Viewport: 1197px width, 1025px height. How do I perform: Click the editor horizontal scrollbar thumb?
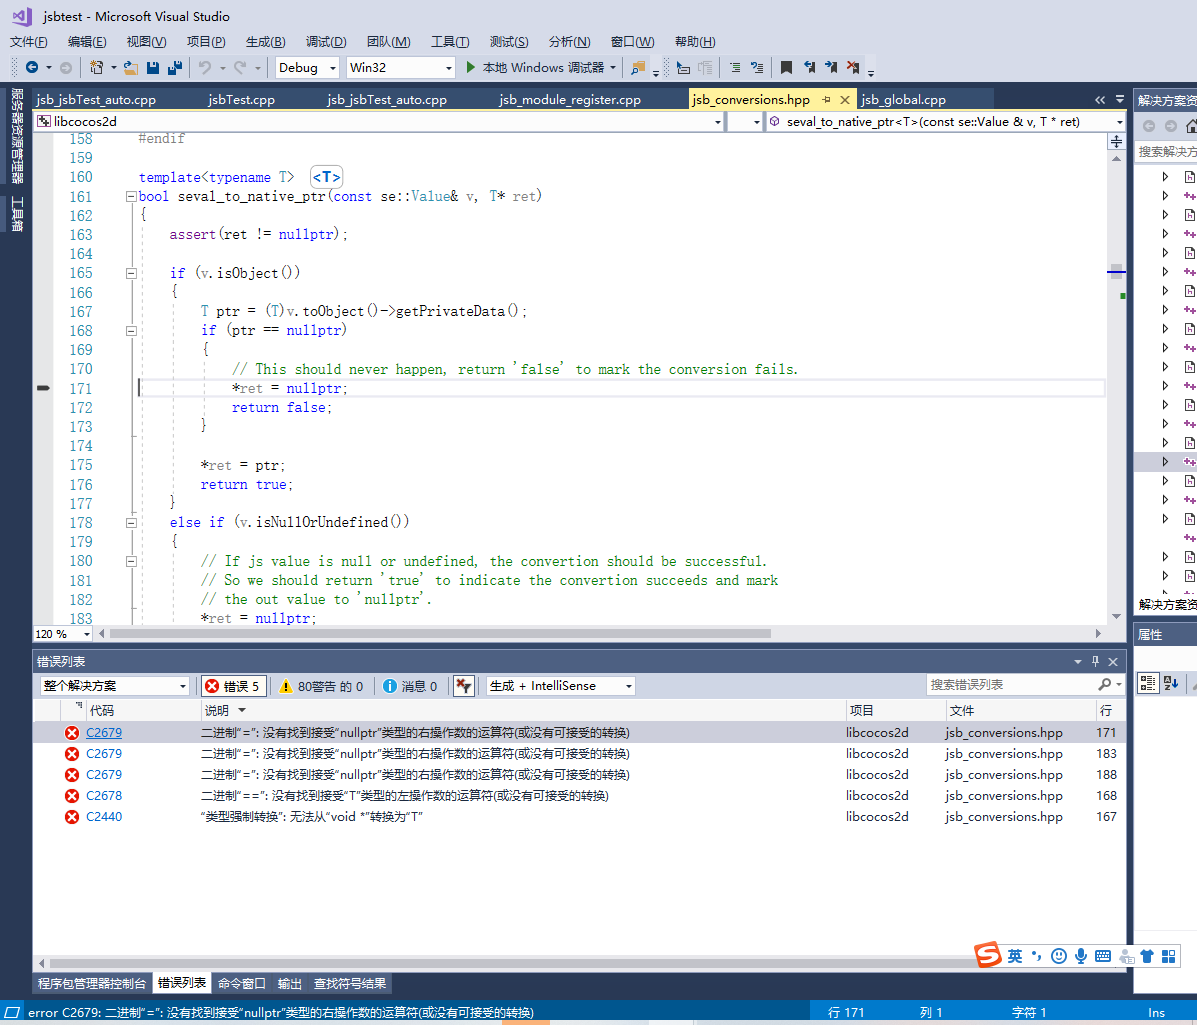(440, 633)
